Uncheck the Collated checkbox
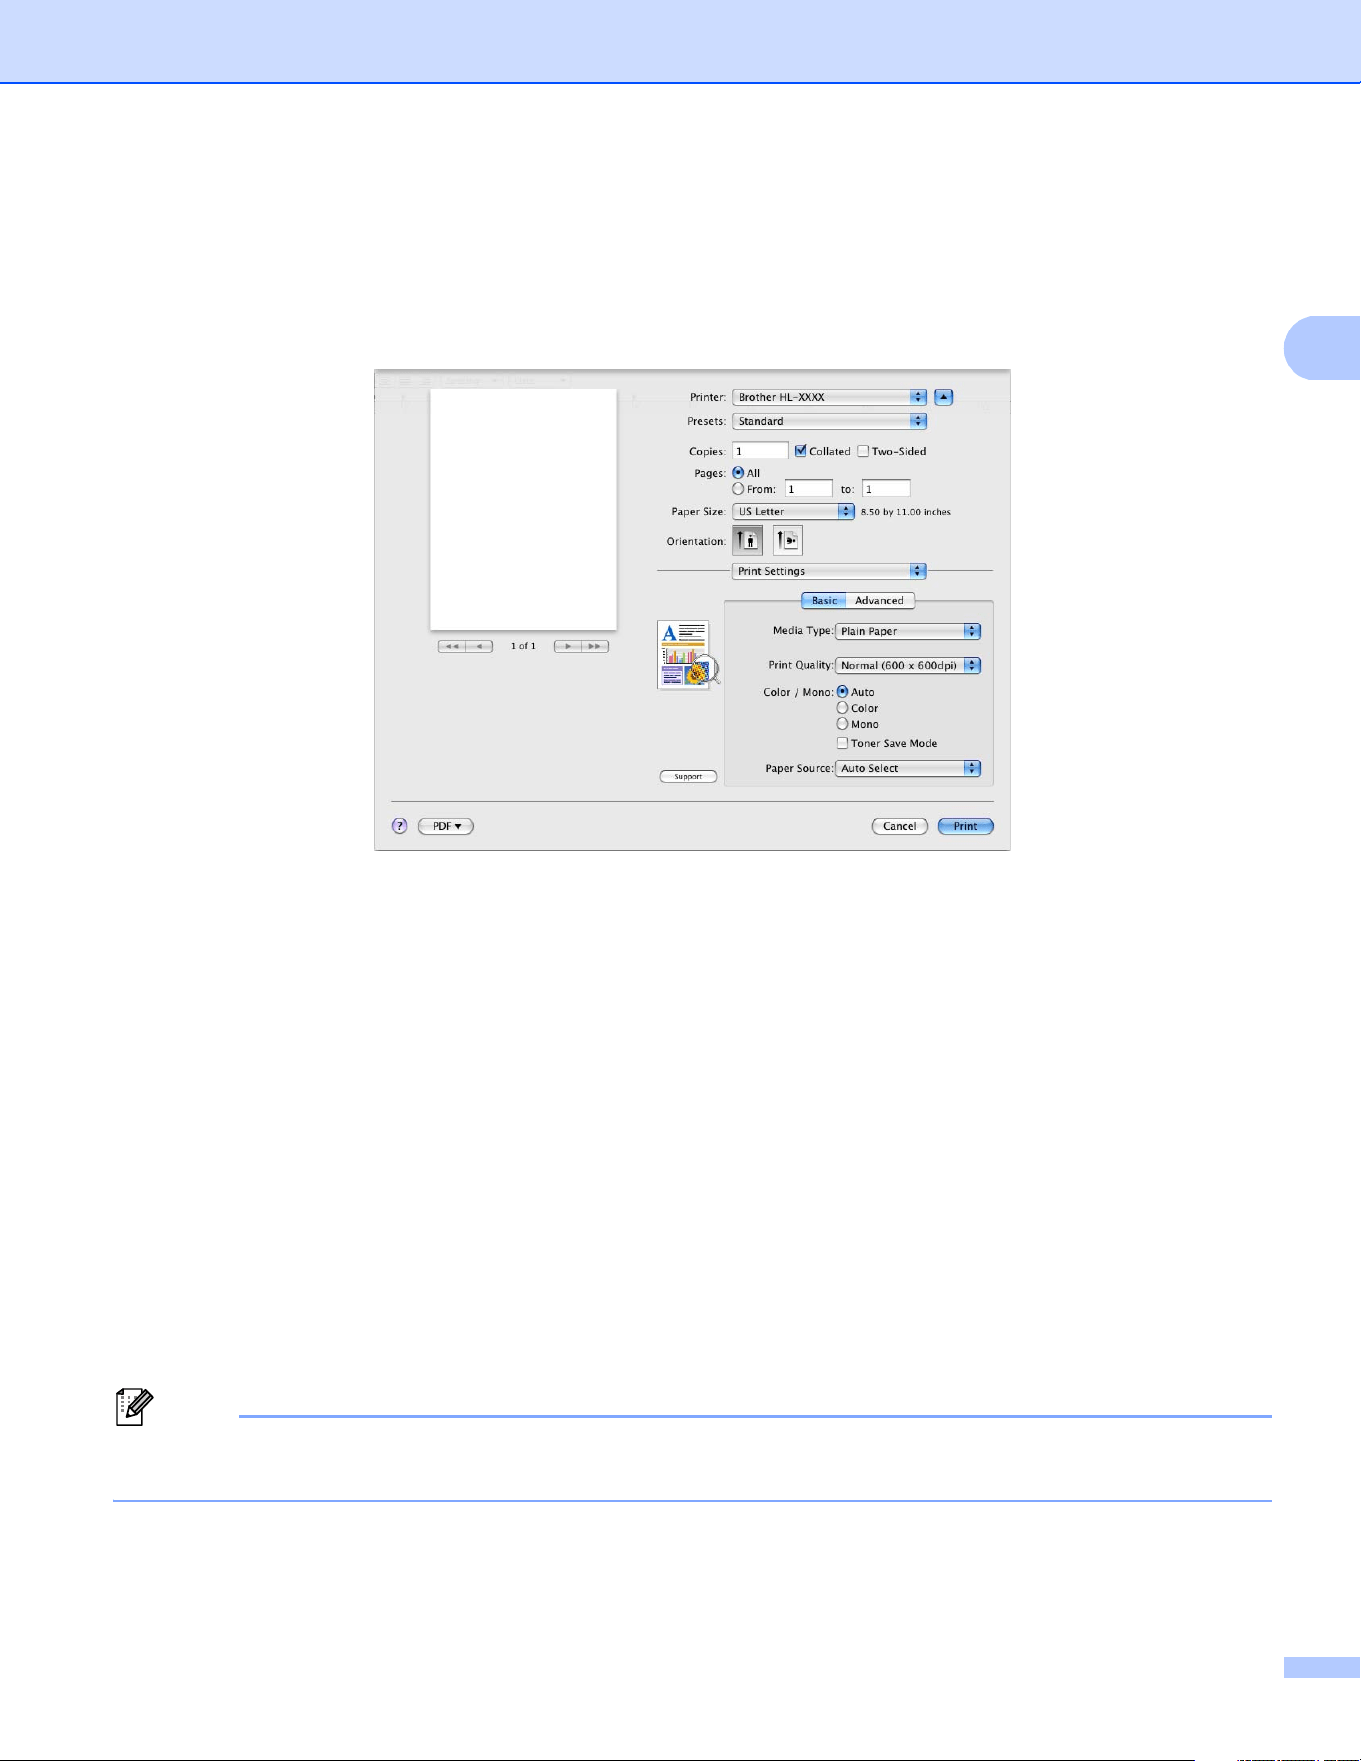 (x=801, y=451)
